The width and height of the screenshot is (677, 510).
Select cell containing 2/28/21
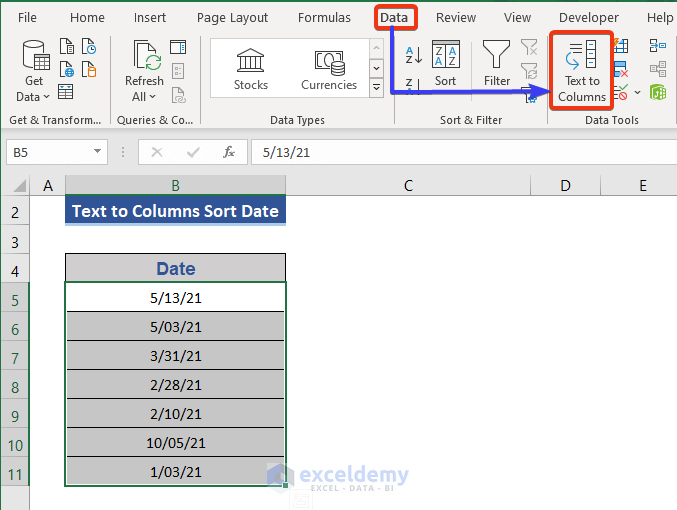coord(175,385)
